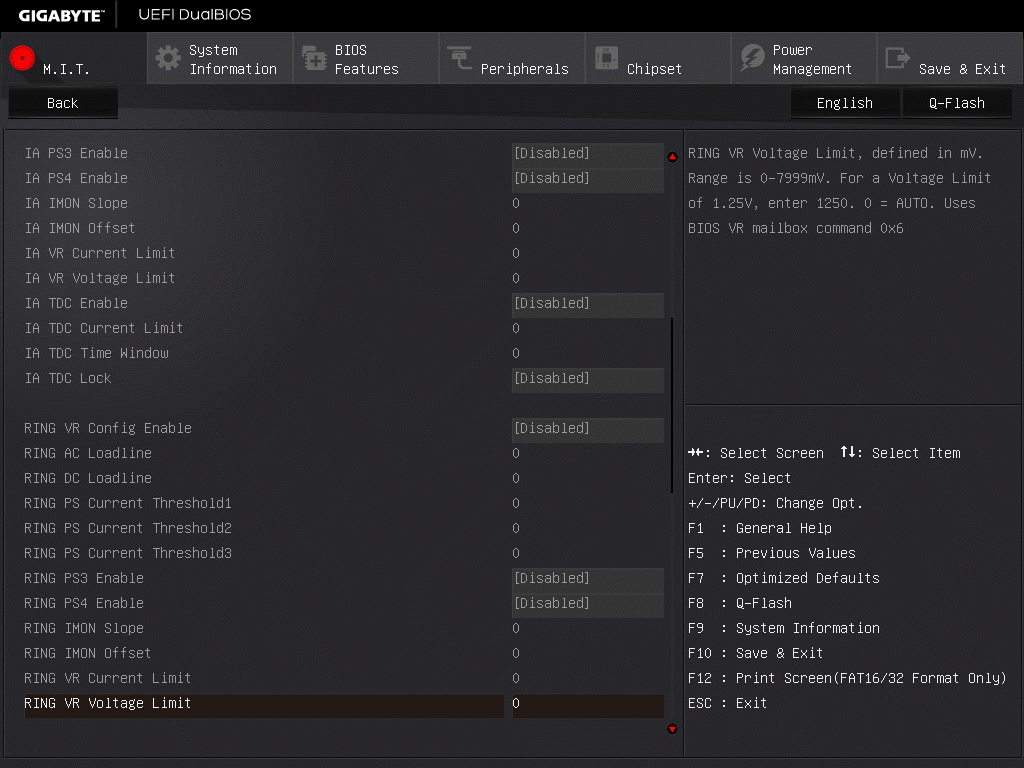Select RING PS Current Threshold3 value
Viewport: 1024px width, 768px height.
(516, 554)
